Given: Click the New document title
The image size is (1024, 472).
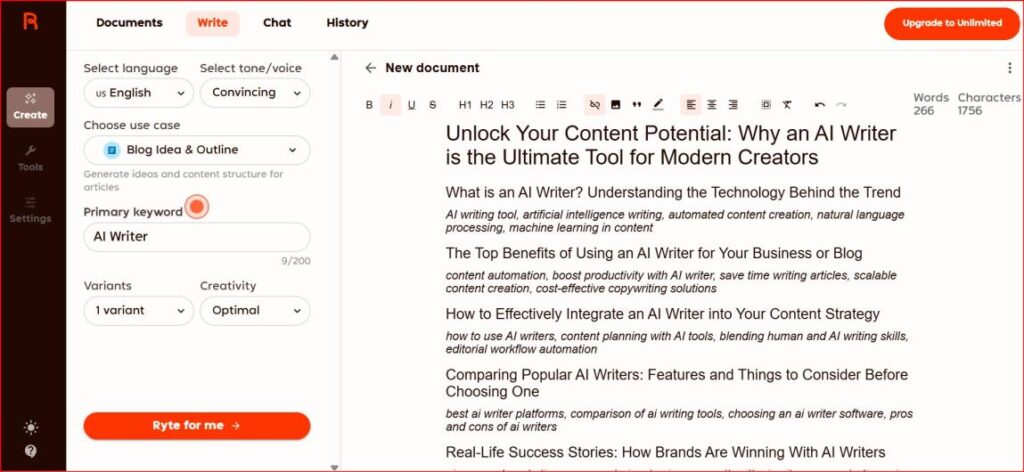Looking at the screenshot, I should [x=432, y=68].
